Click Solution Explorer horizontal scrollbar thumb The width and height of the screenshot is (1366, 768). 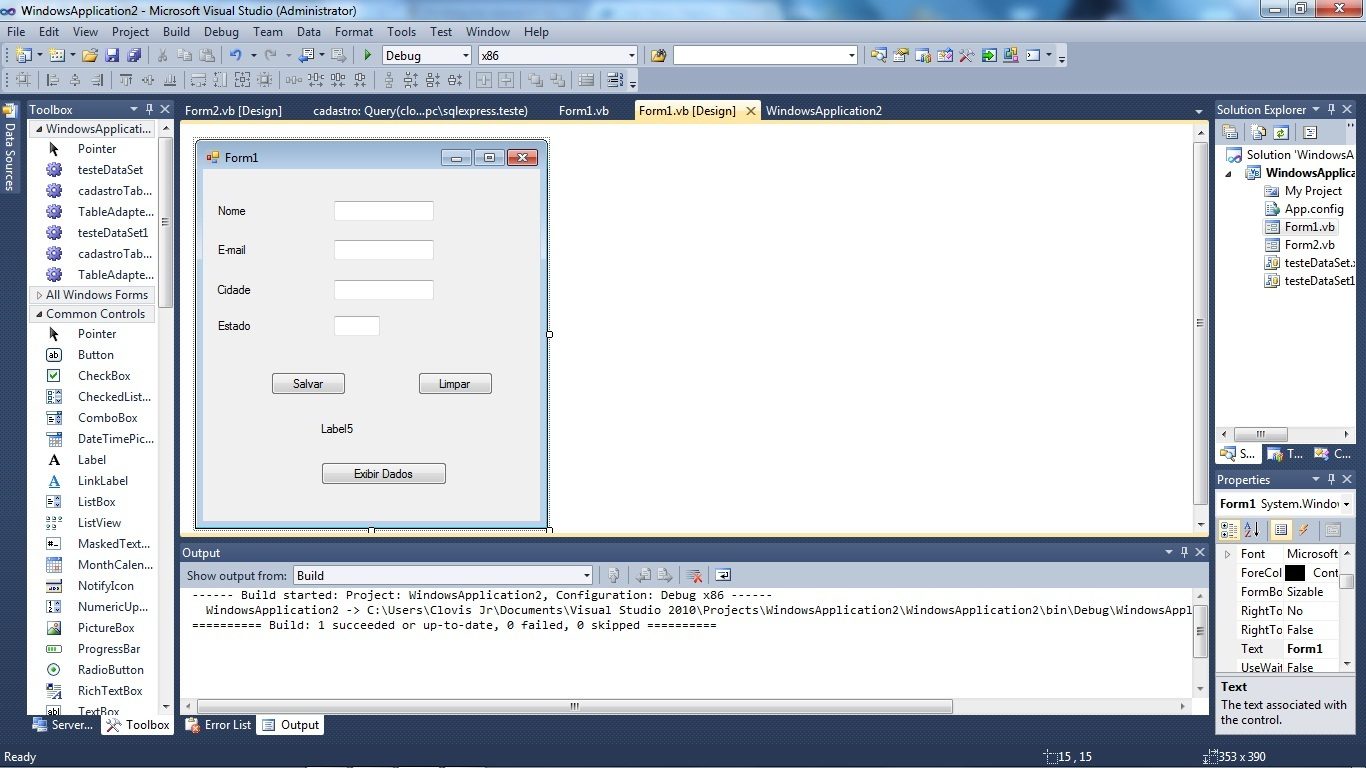pos(1260,434)
